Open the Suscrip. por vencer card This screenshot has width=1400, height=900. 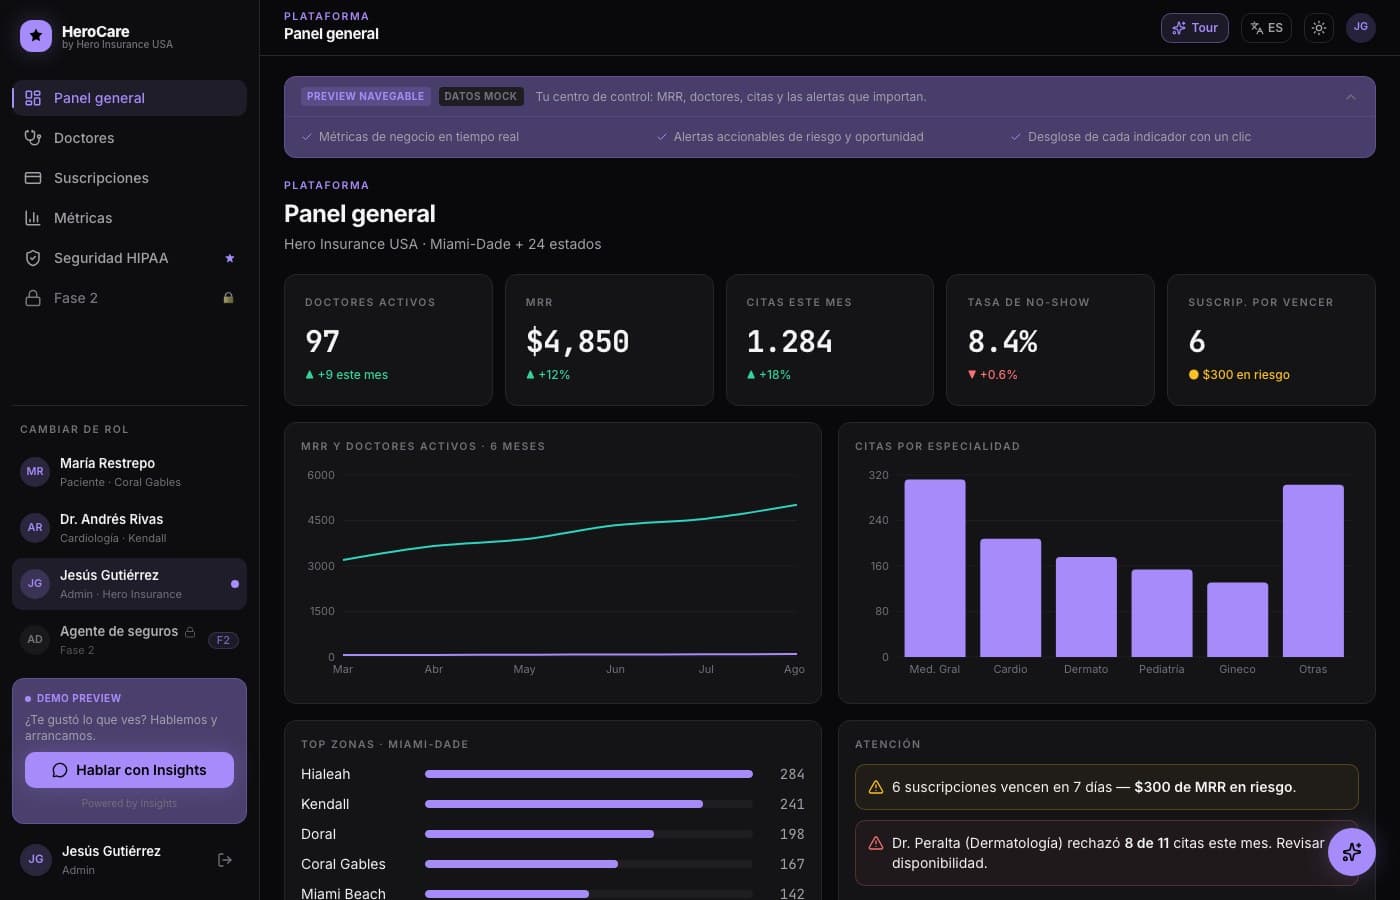[x=1271, y=340]
